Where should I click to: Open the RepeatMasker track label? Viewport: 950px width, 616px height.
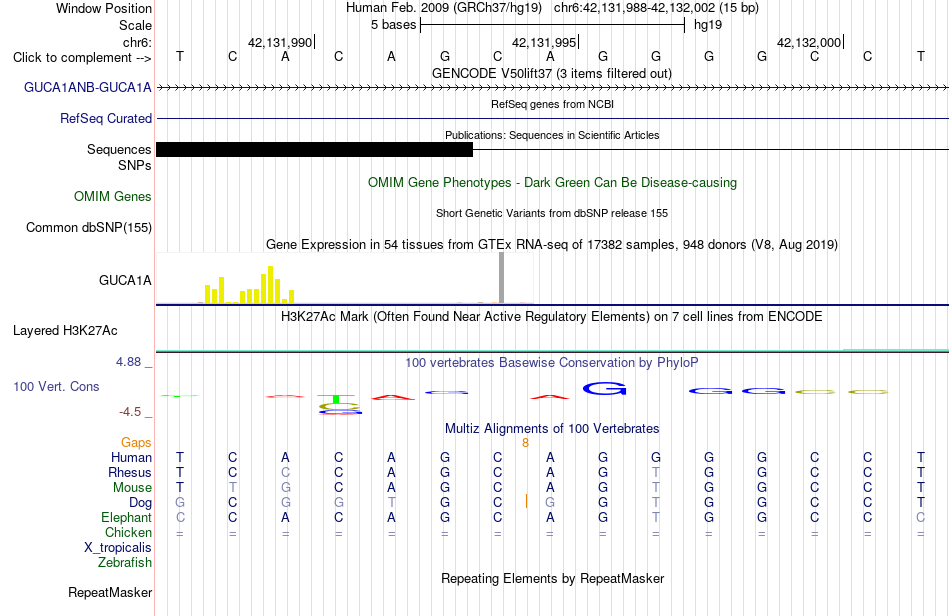tap(110, 592)
